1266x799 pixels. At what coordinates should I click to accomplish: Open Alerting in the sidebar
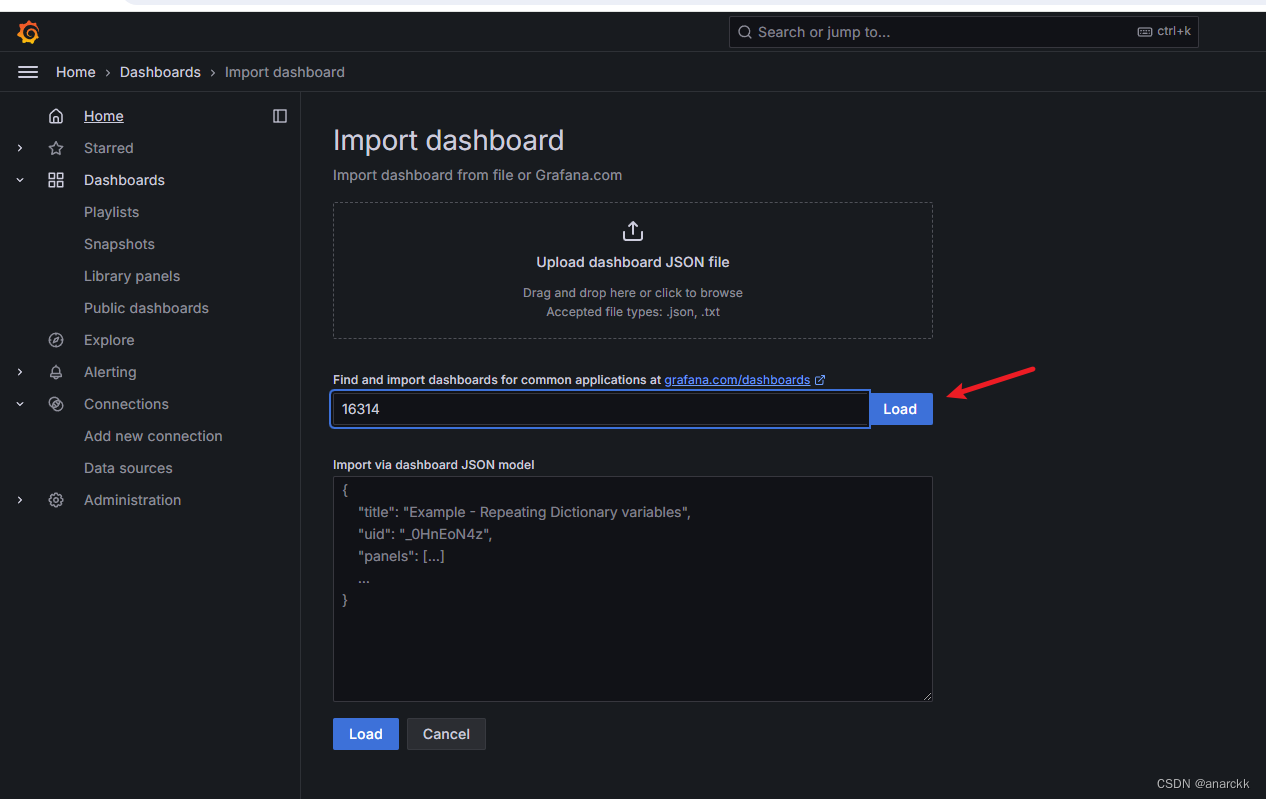coord(110,372)
